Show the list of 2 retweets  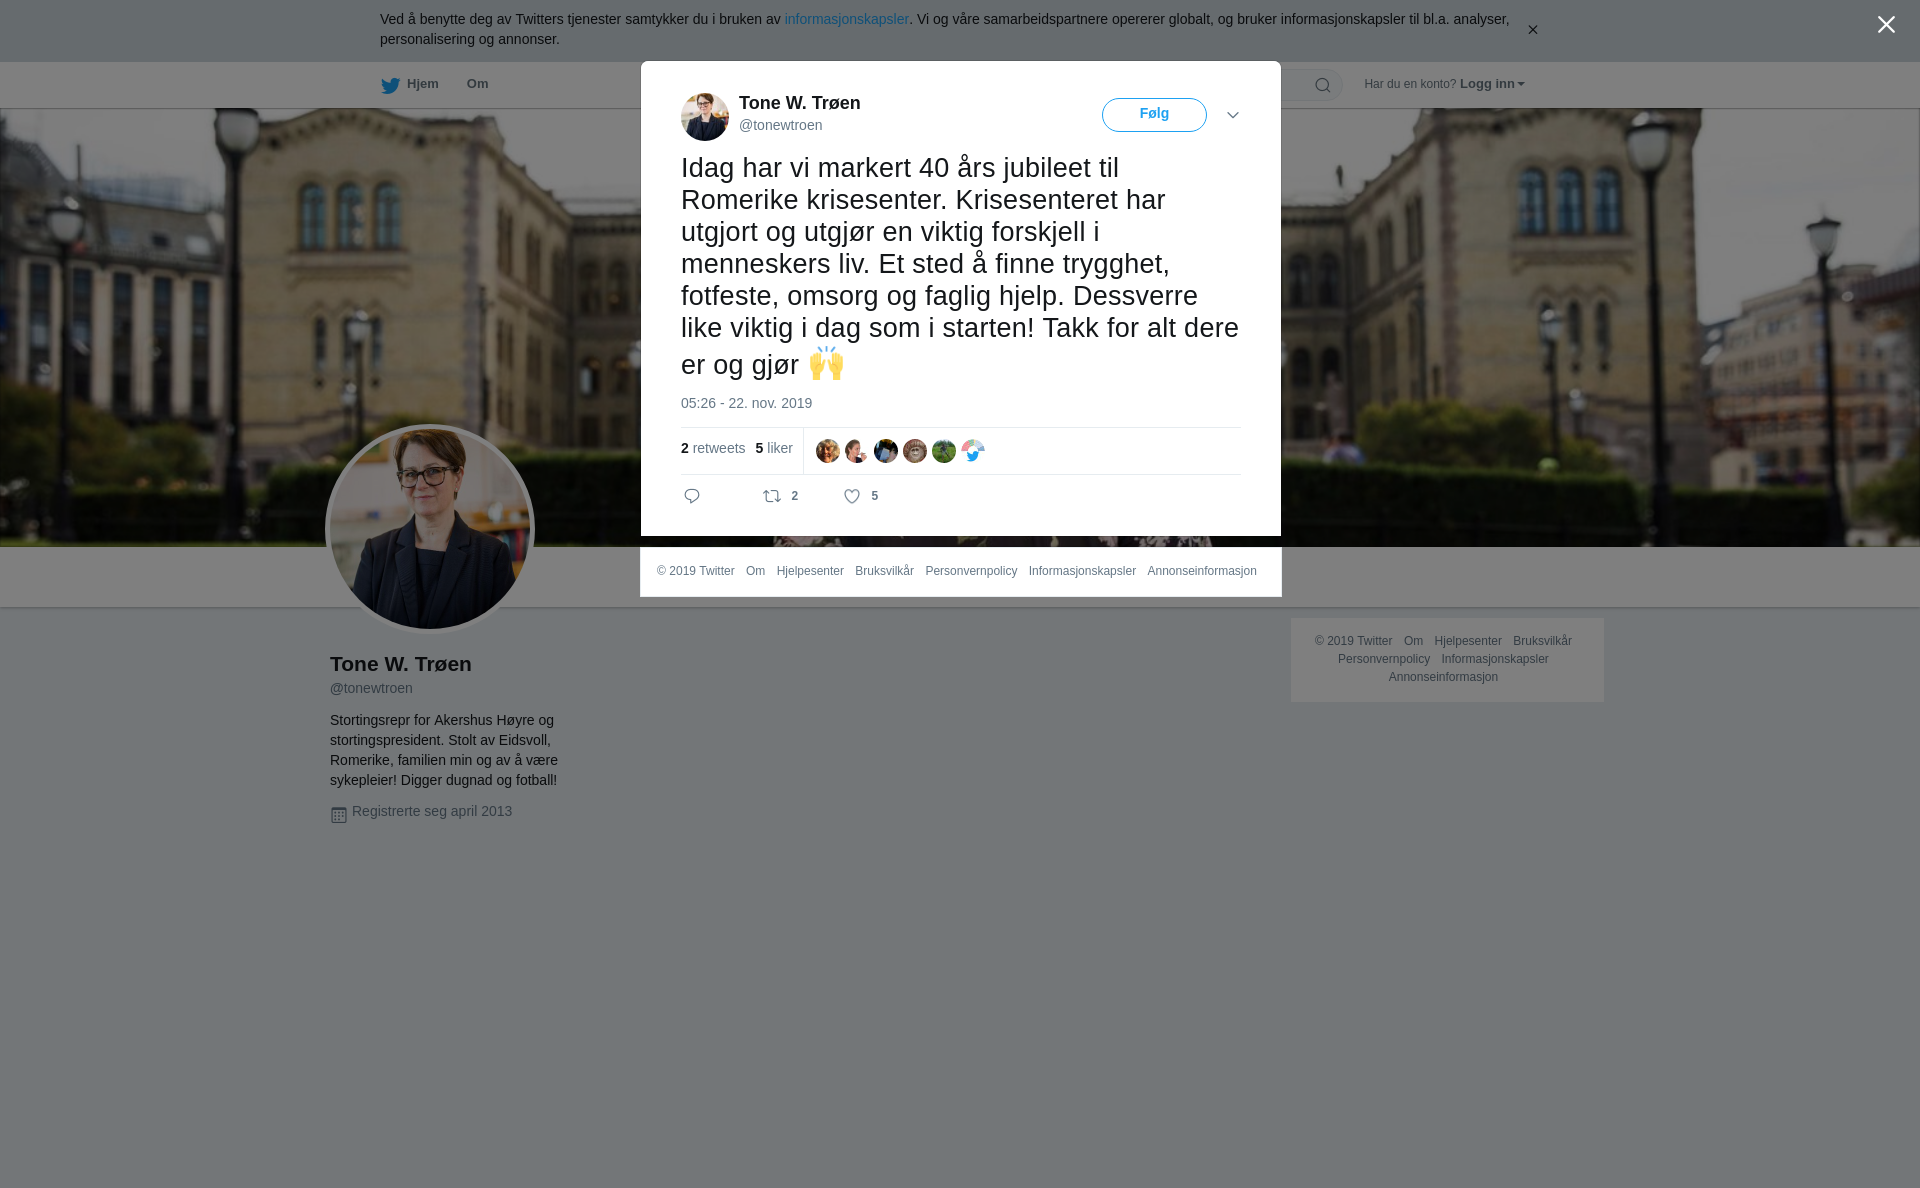(x=713, y=448)
